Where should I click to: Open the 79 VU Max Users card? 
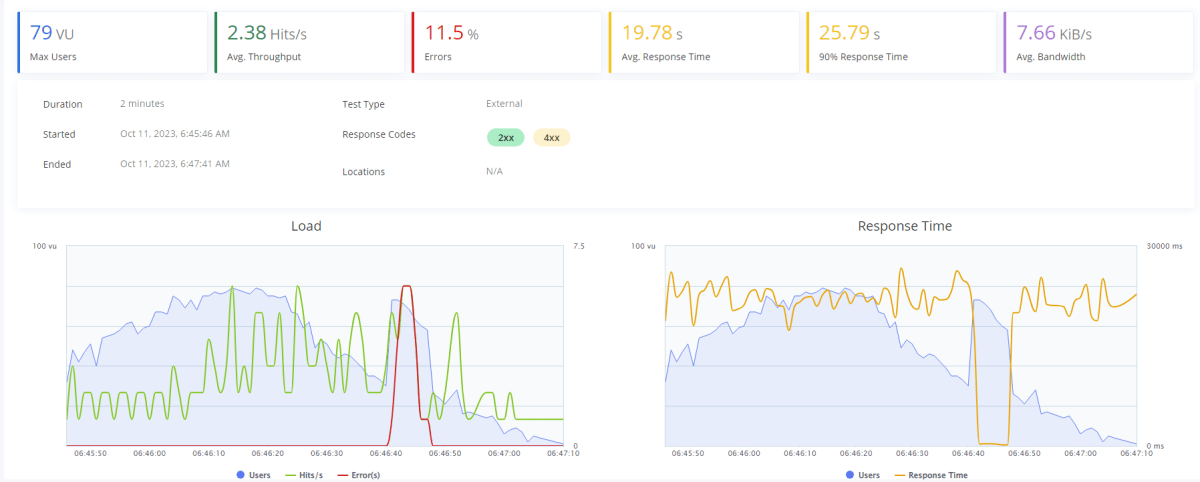pos(112,43)
